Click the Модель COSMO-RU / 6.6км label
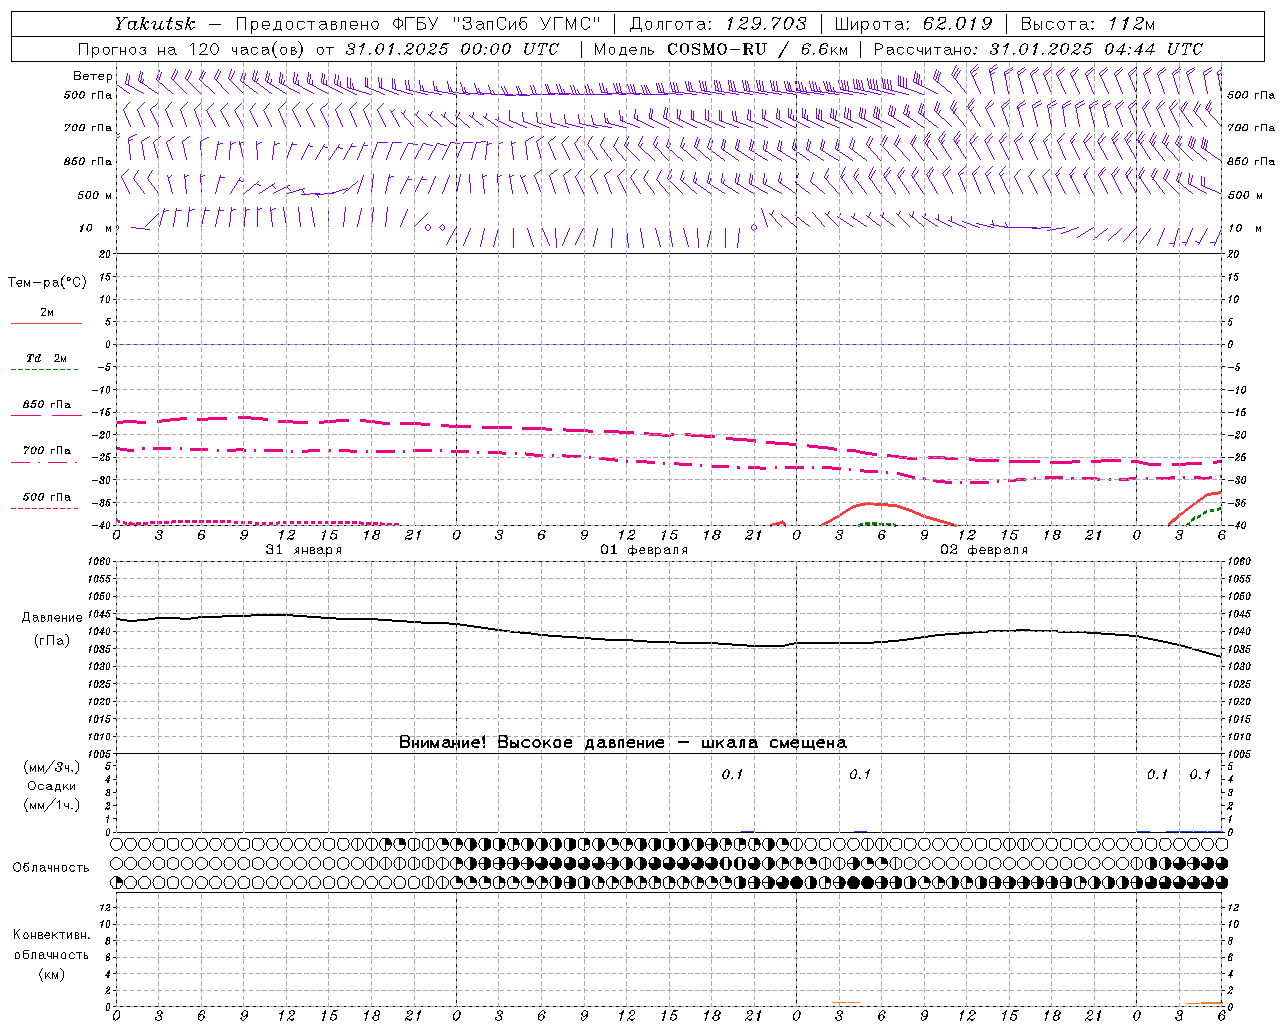 coord(721,49)
